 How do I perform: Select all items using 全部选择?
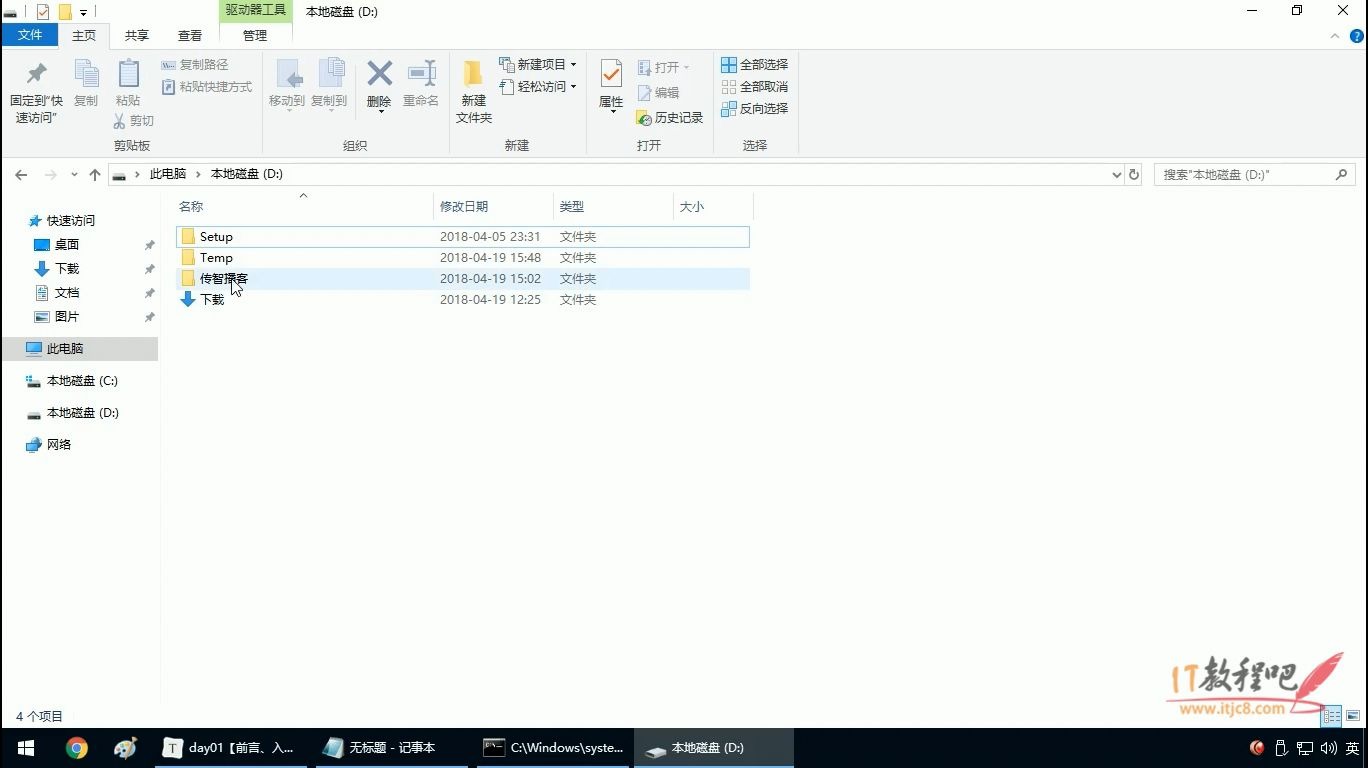click(x=755, y=63)
